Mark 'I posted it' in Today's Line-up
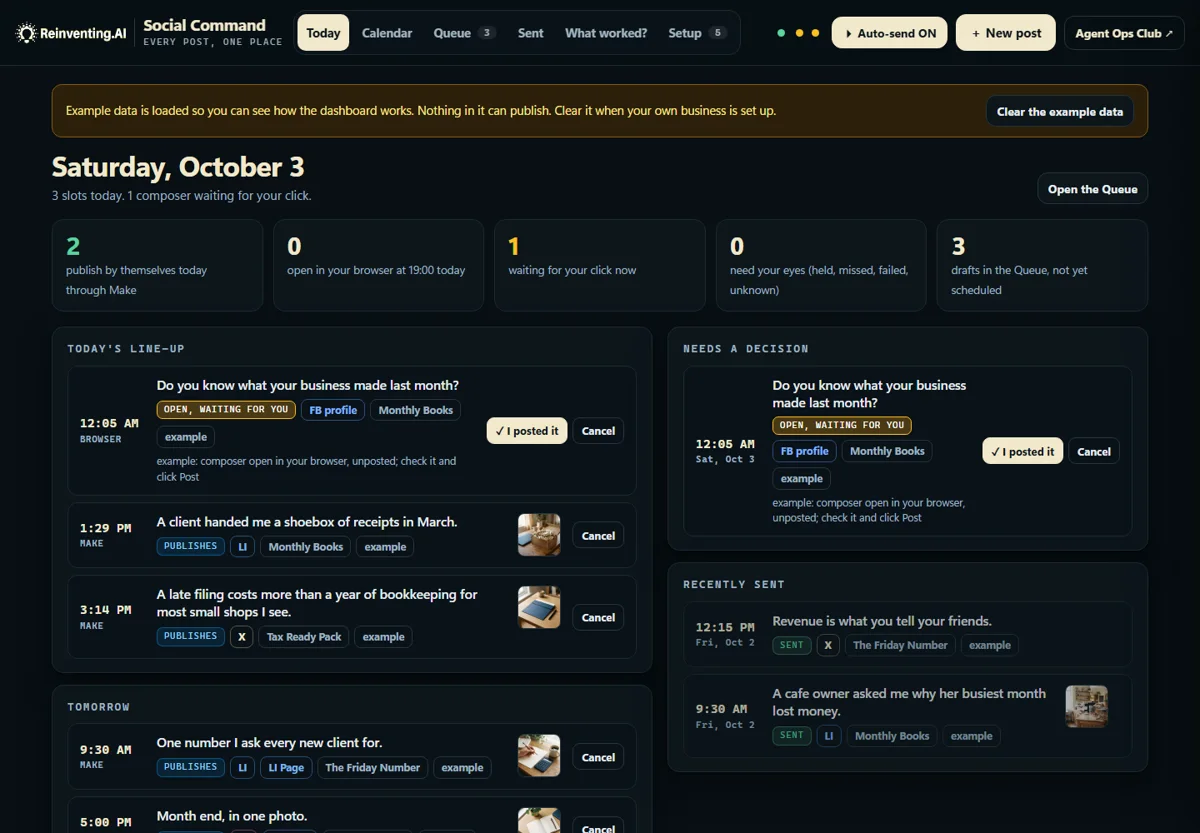The height and width of the screenshot is (833, 1200). [x=527, y=431]
